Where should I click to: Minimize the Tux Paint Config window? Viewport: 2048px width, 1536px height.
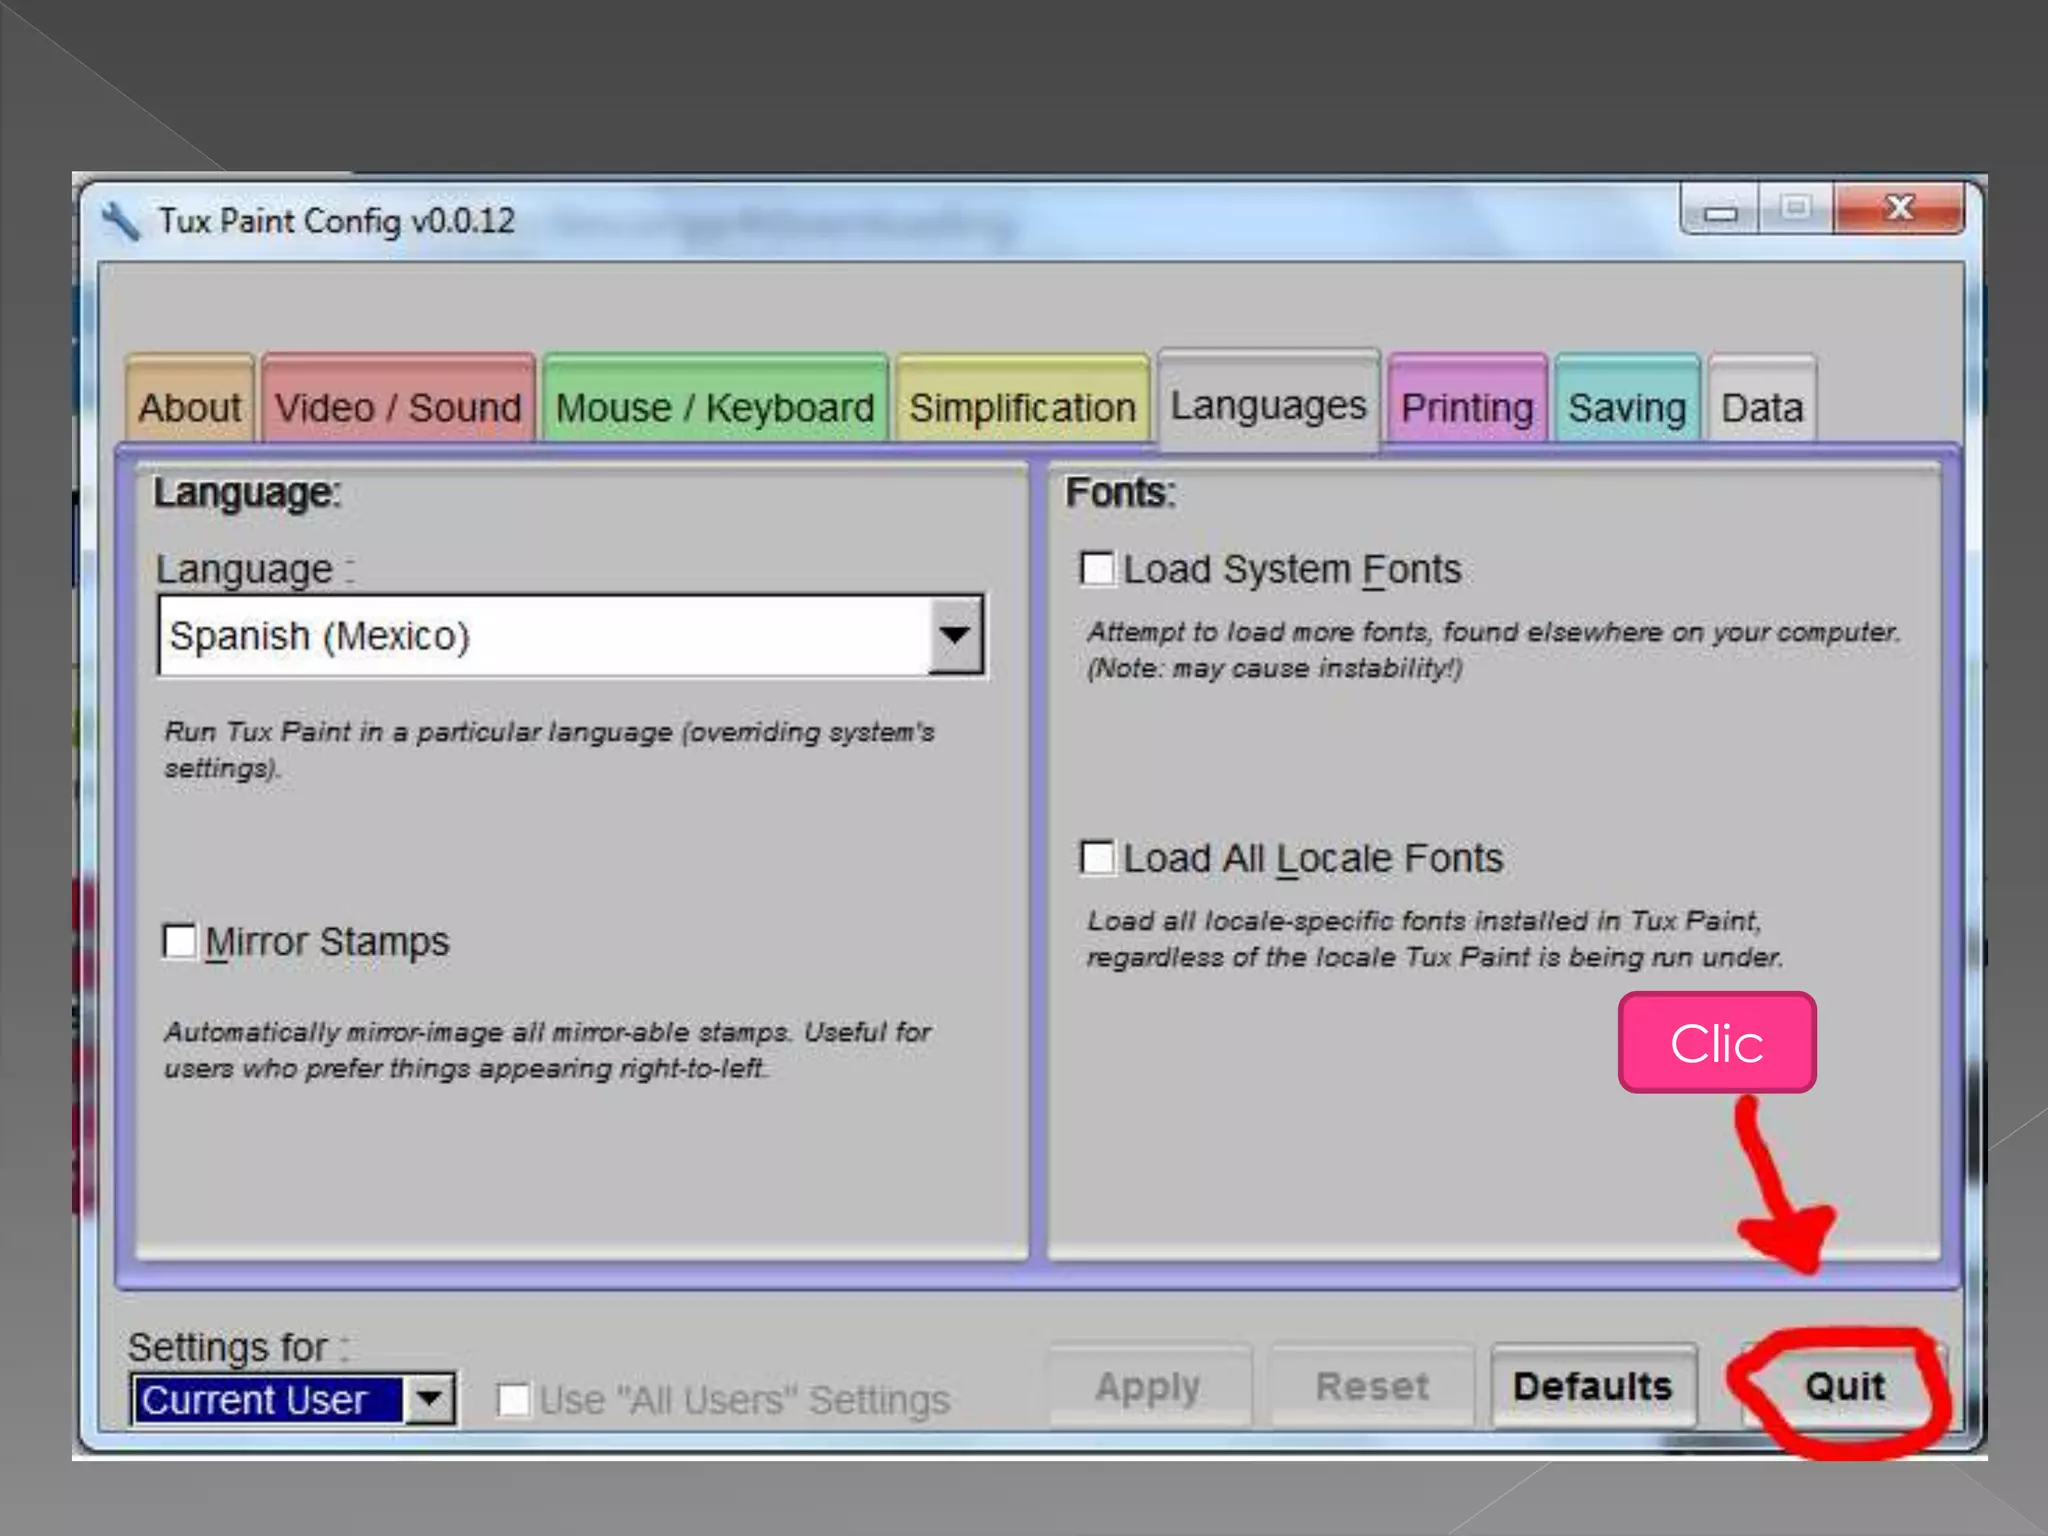1720,210
